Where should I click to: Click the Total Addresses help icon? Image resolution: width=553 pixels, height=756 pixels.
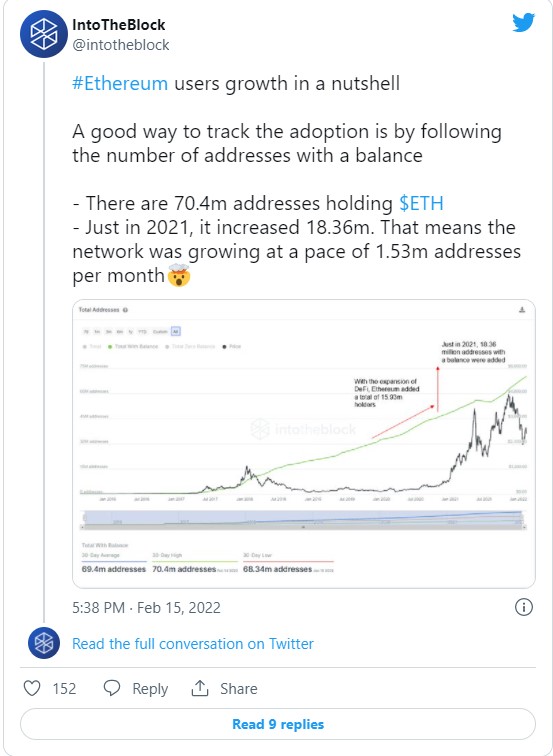tap(125, 310)
